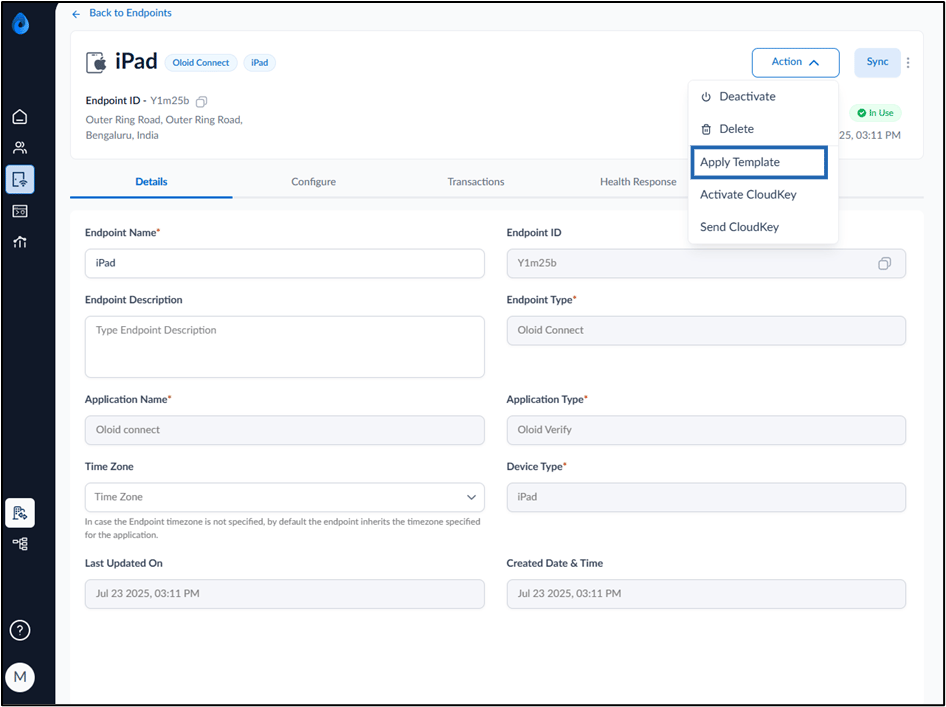Select Apply Template from the Action menu
Screen dimensions: 946x707
click(759, 162)
